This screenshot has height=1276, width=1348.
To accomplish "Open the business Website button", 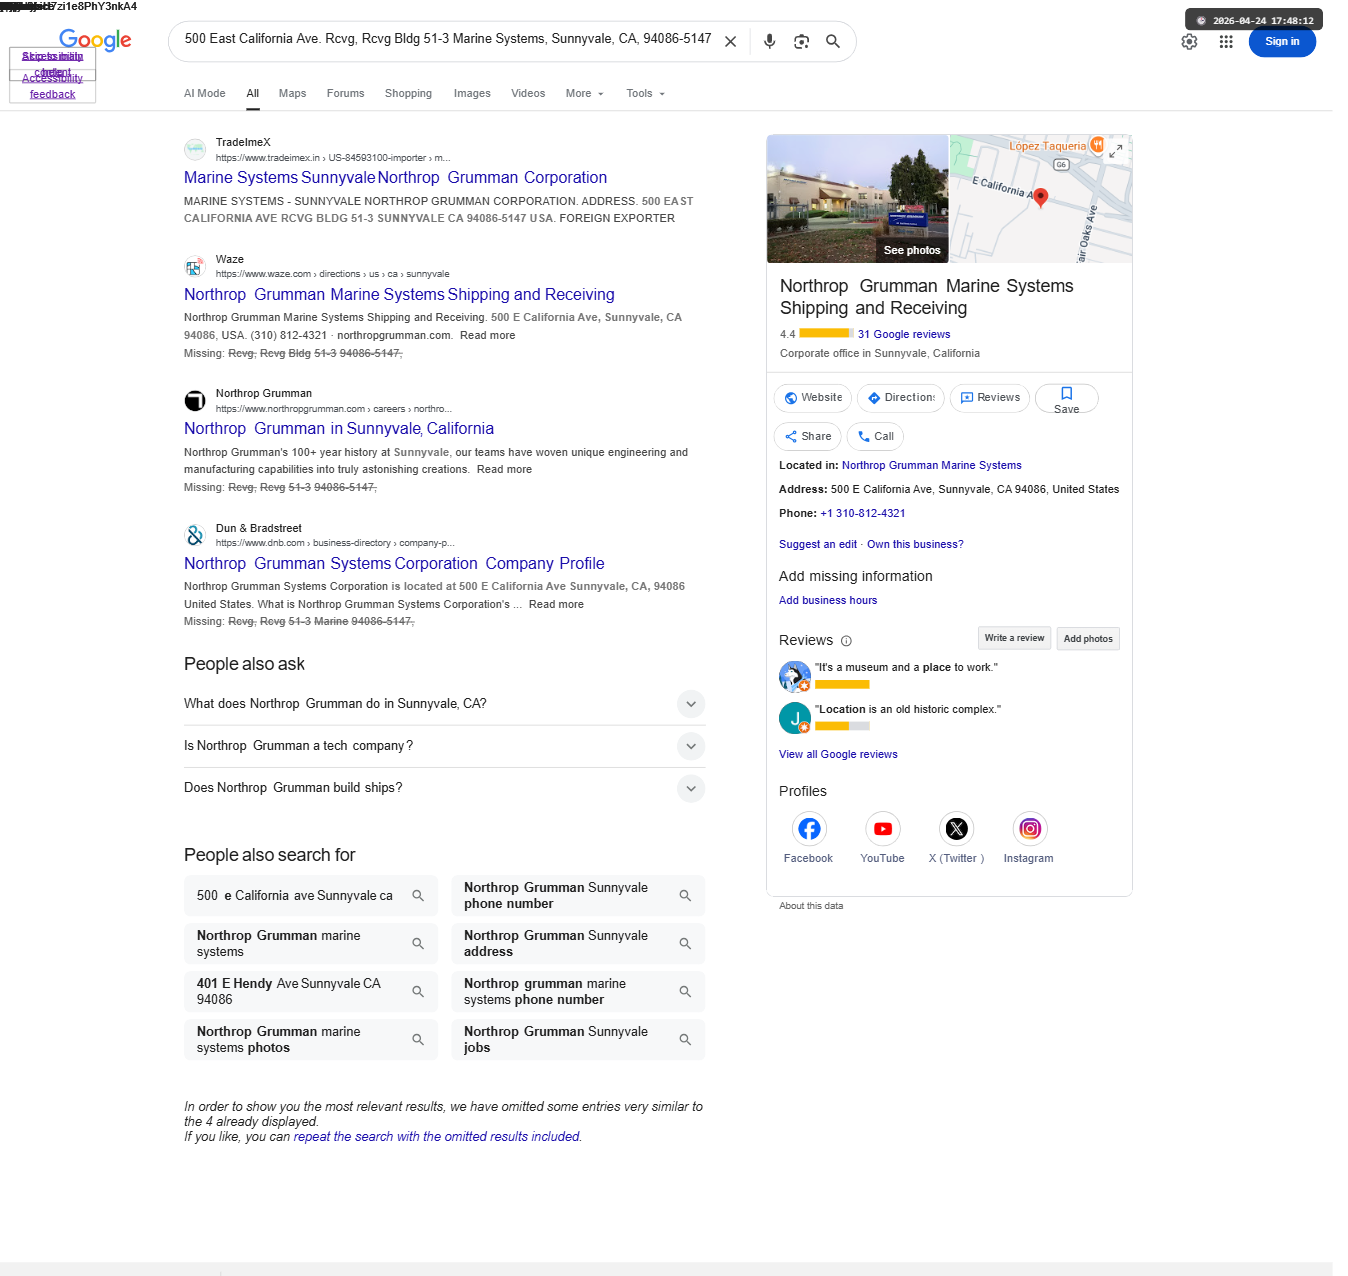I will 813,398.
